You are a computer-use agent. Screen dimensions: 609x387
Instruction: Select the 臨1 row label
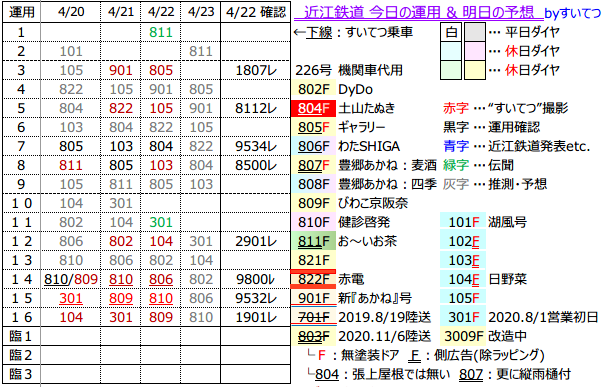(x=21, y=336)
